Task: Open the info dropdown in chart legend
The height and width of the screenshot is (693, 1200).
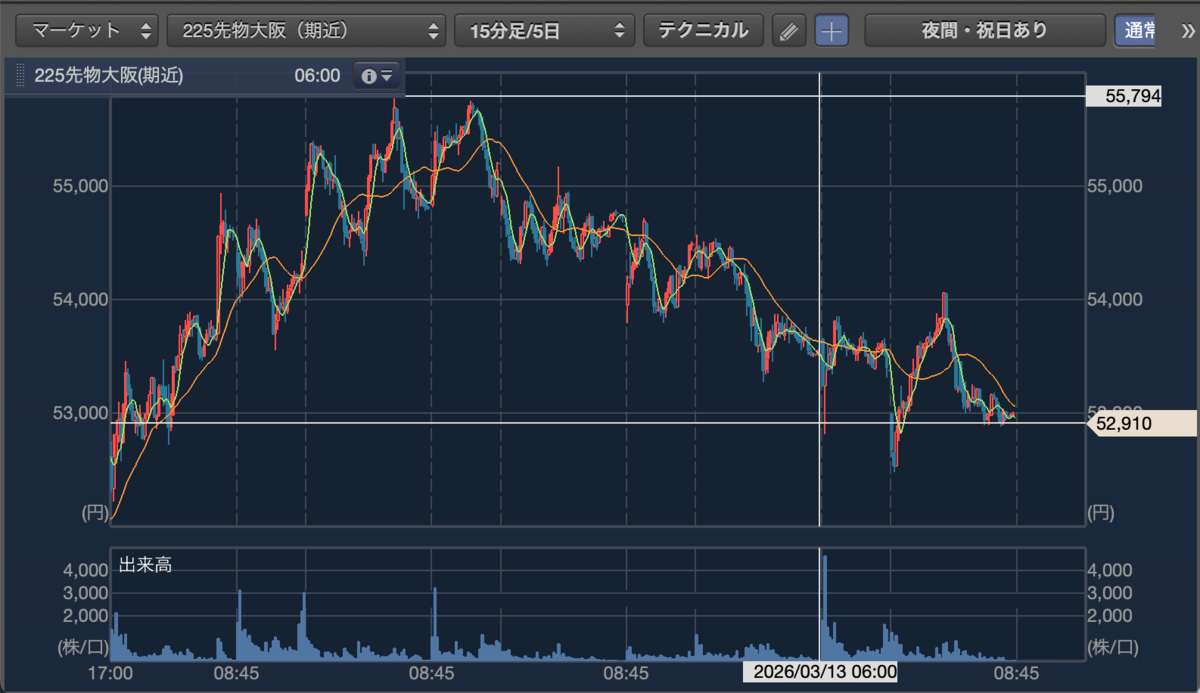Action: pos(376,76)
